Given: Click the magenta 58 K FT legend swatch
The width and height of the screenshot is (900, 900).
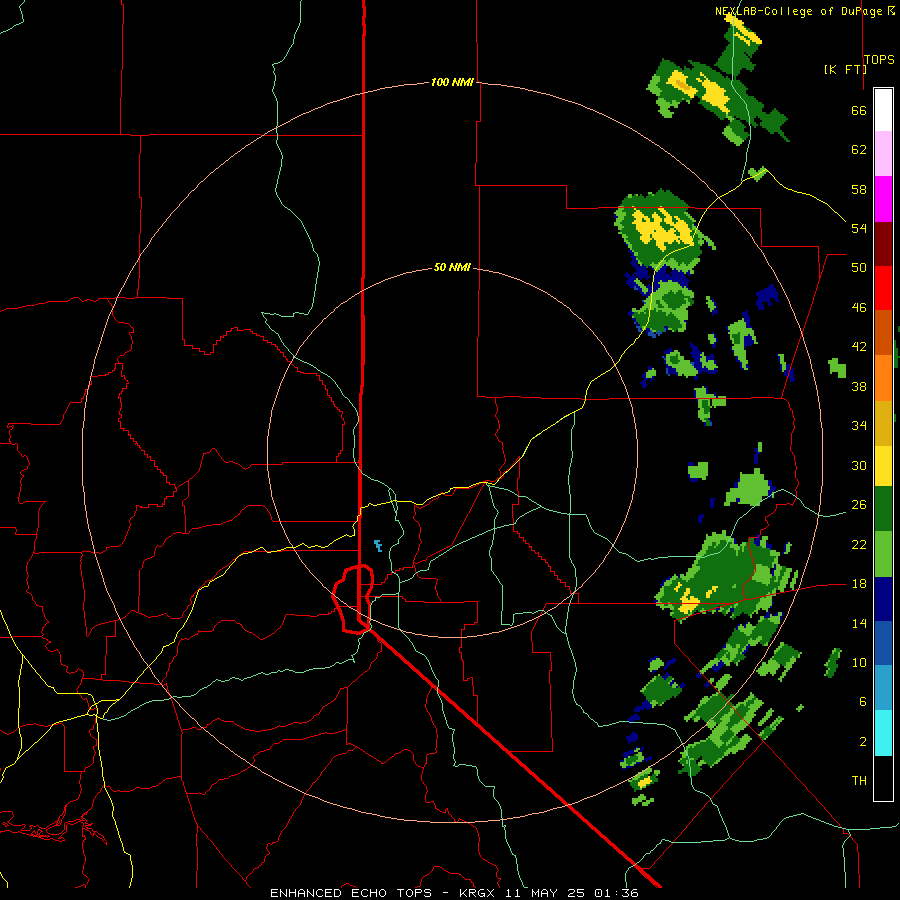Looking at the screenshot, I should click(x=883, y=199).
